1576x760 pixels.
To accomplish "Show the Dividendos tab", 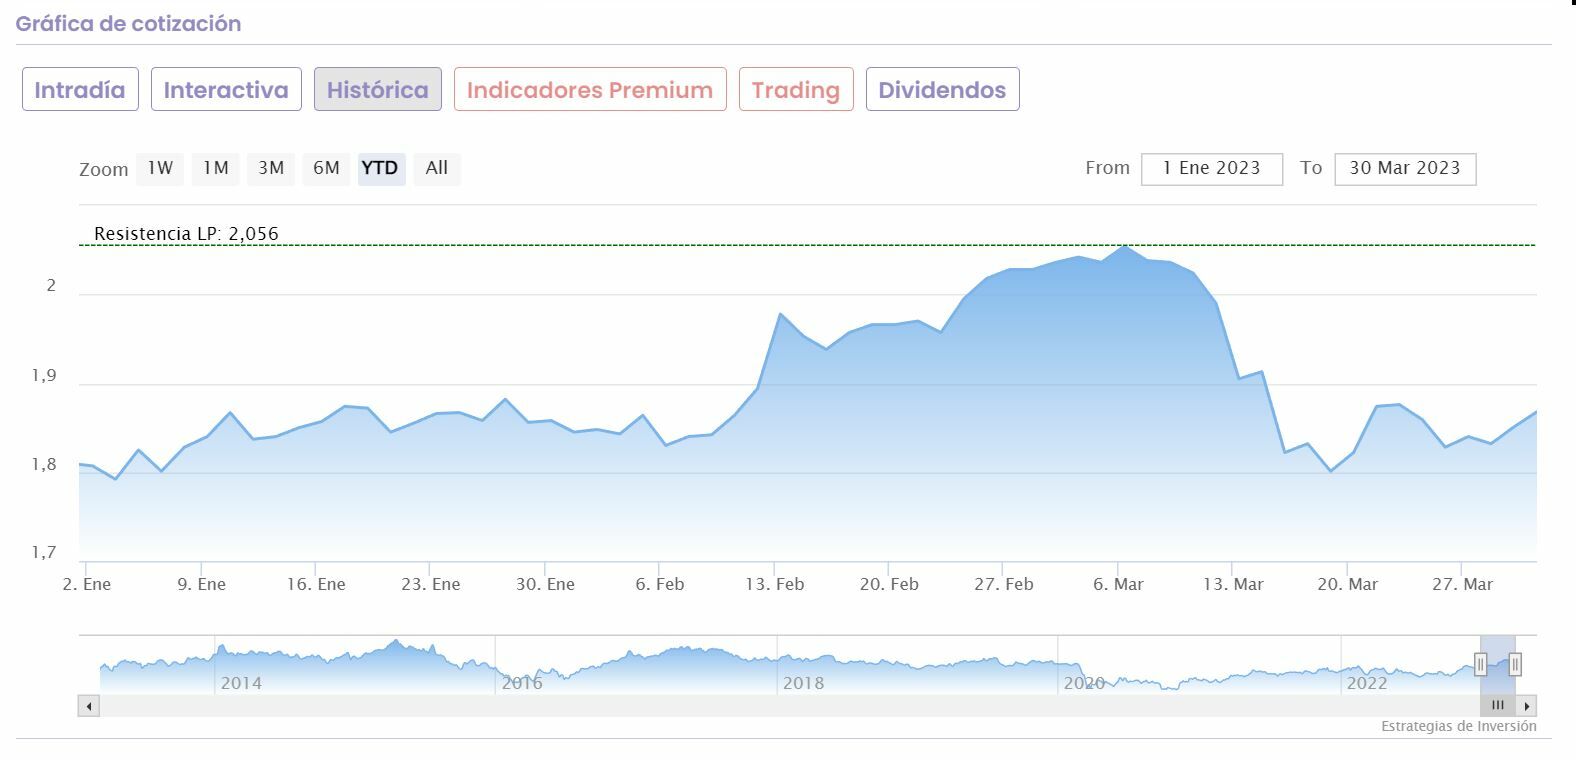I will 941,90.
